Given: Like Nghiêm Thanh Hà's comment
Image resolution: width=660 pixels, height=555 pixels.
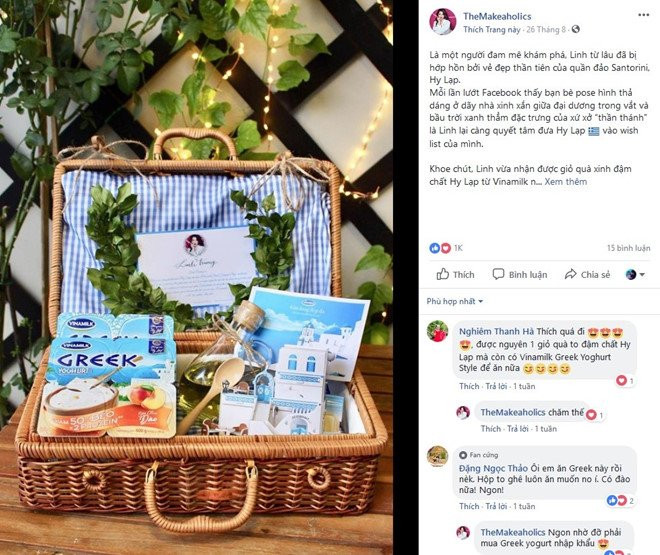Looking at the screenshot, I should click(x=469, y=386).
